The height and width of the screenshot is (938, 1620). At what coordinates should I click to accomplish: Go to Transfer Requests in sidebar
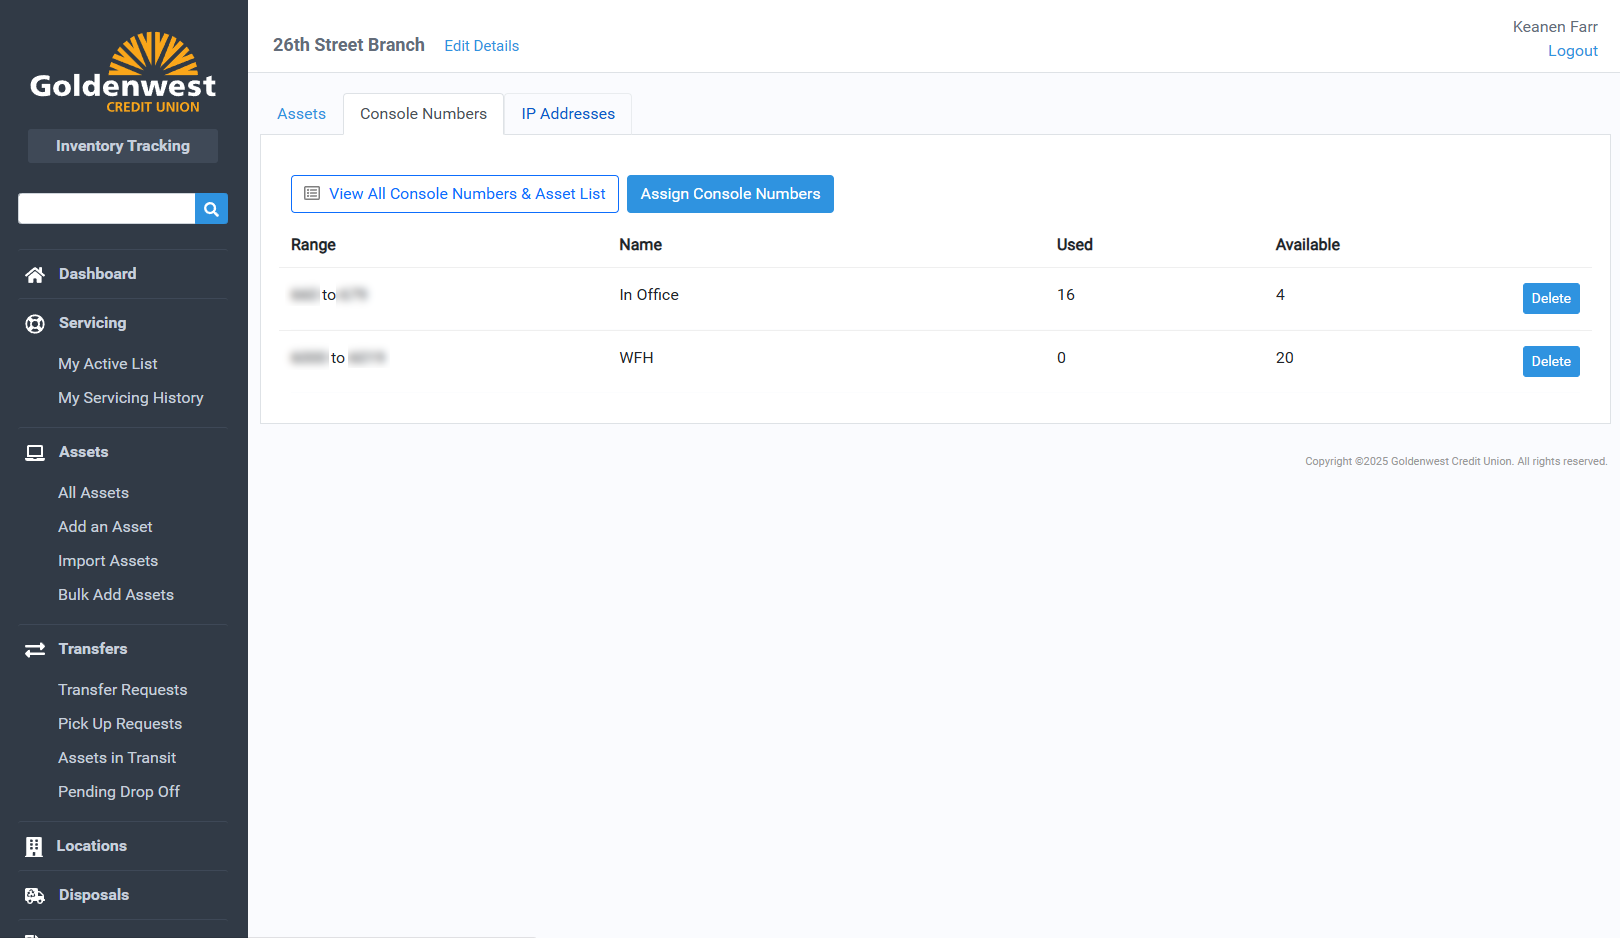coord(122,690)
